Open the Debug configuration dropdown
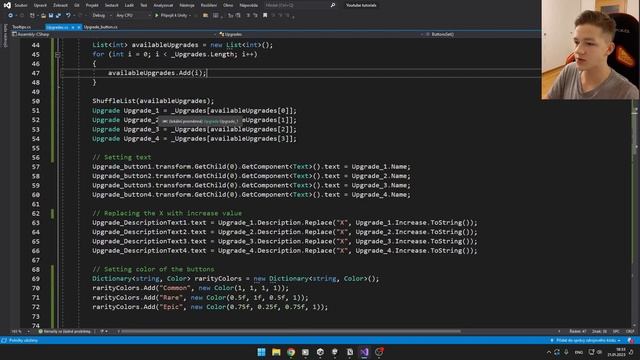 (x=101, y=16)
